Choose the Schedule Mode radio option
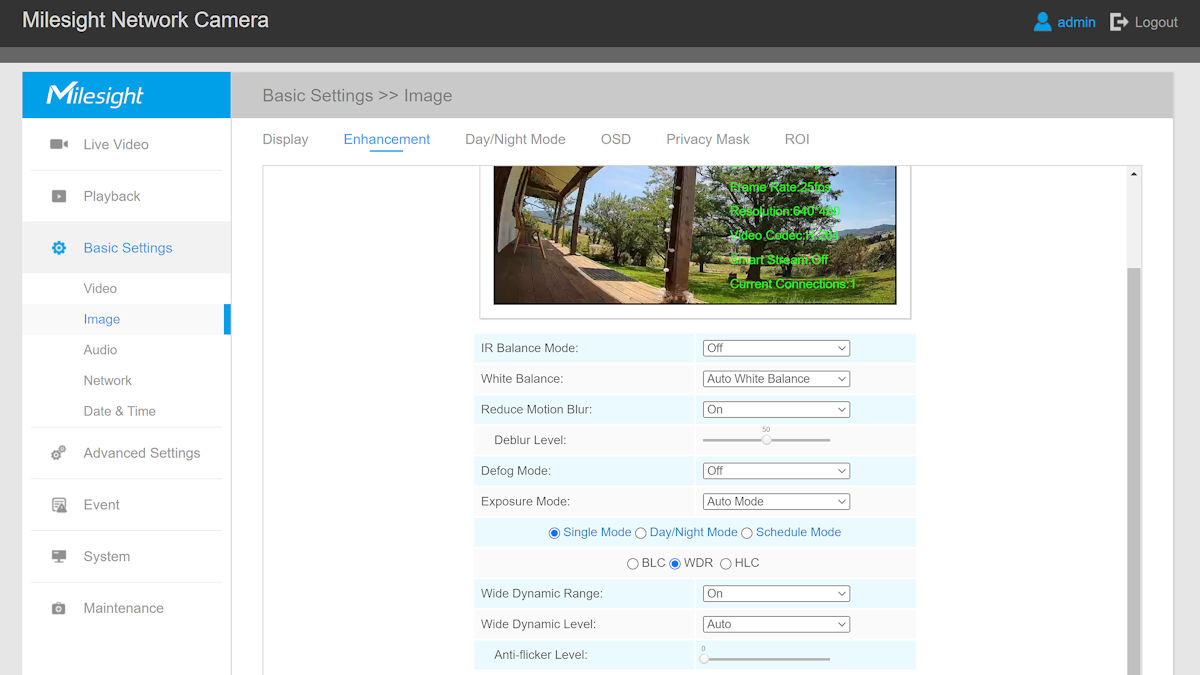This screenshot has width=1200, height=675. [747, 533]
